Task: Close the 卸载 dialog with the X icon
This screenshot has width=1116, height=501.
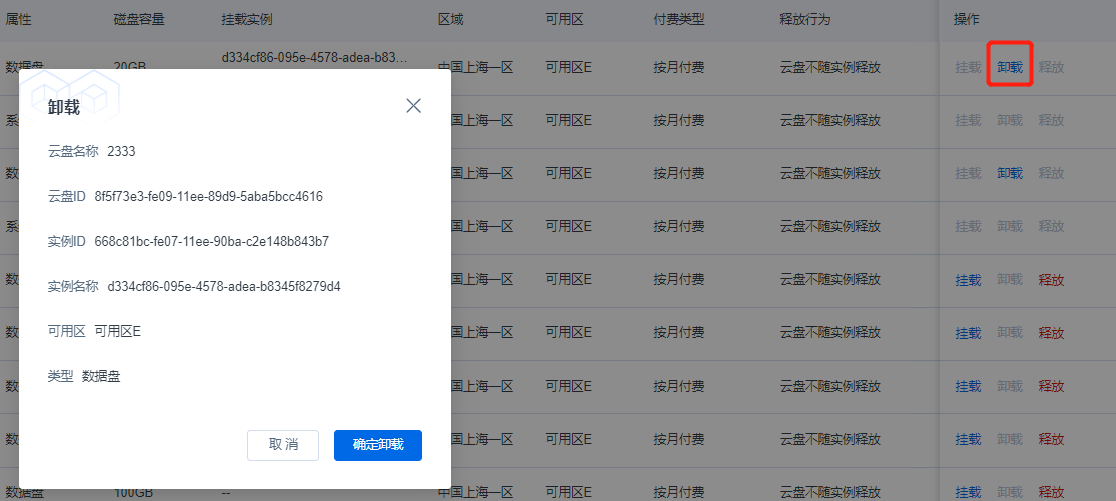Action: (413, 106)
